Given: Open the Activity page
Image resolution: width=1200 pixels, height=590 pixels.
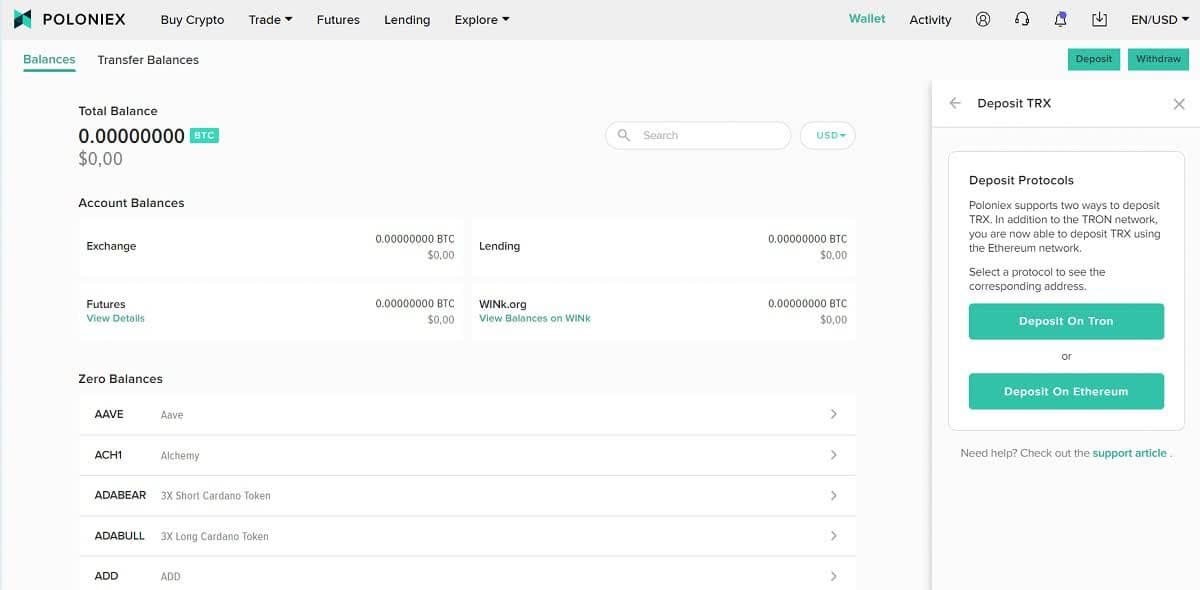Looking at the screenshot, I should pos(930,19).
